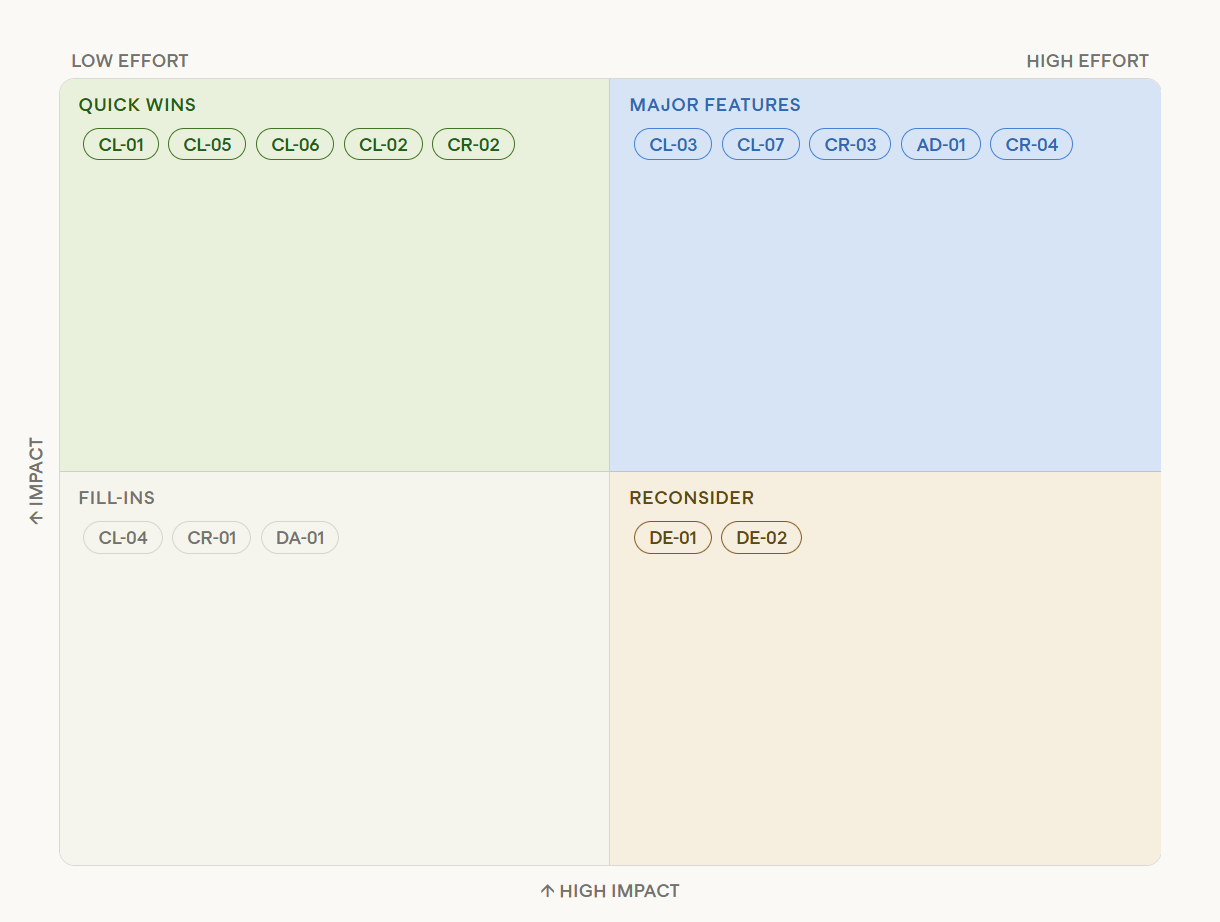
Task: Open the CL-05 item chip
Action: point(207,145)
